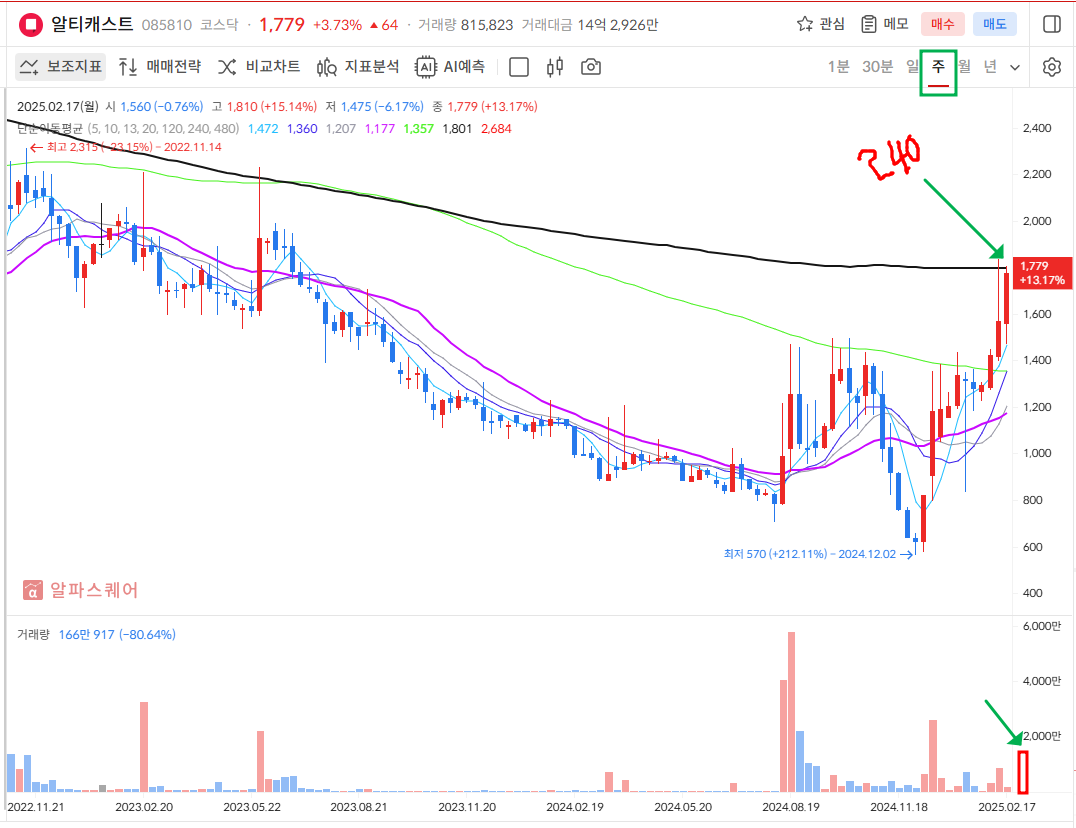The width and height of the screenshot is (1076, 828).
Task: Click the 알티캐스트 stock name
Action: click(92, 24)
